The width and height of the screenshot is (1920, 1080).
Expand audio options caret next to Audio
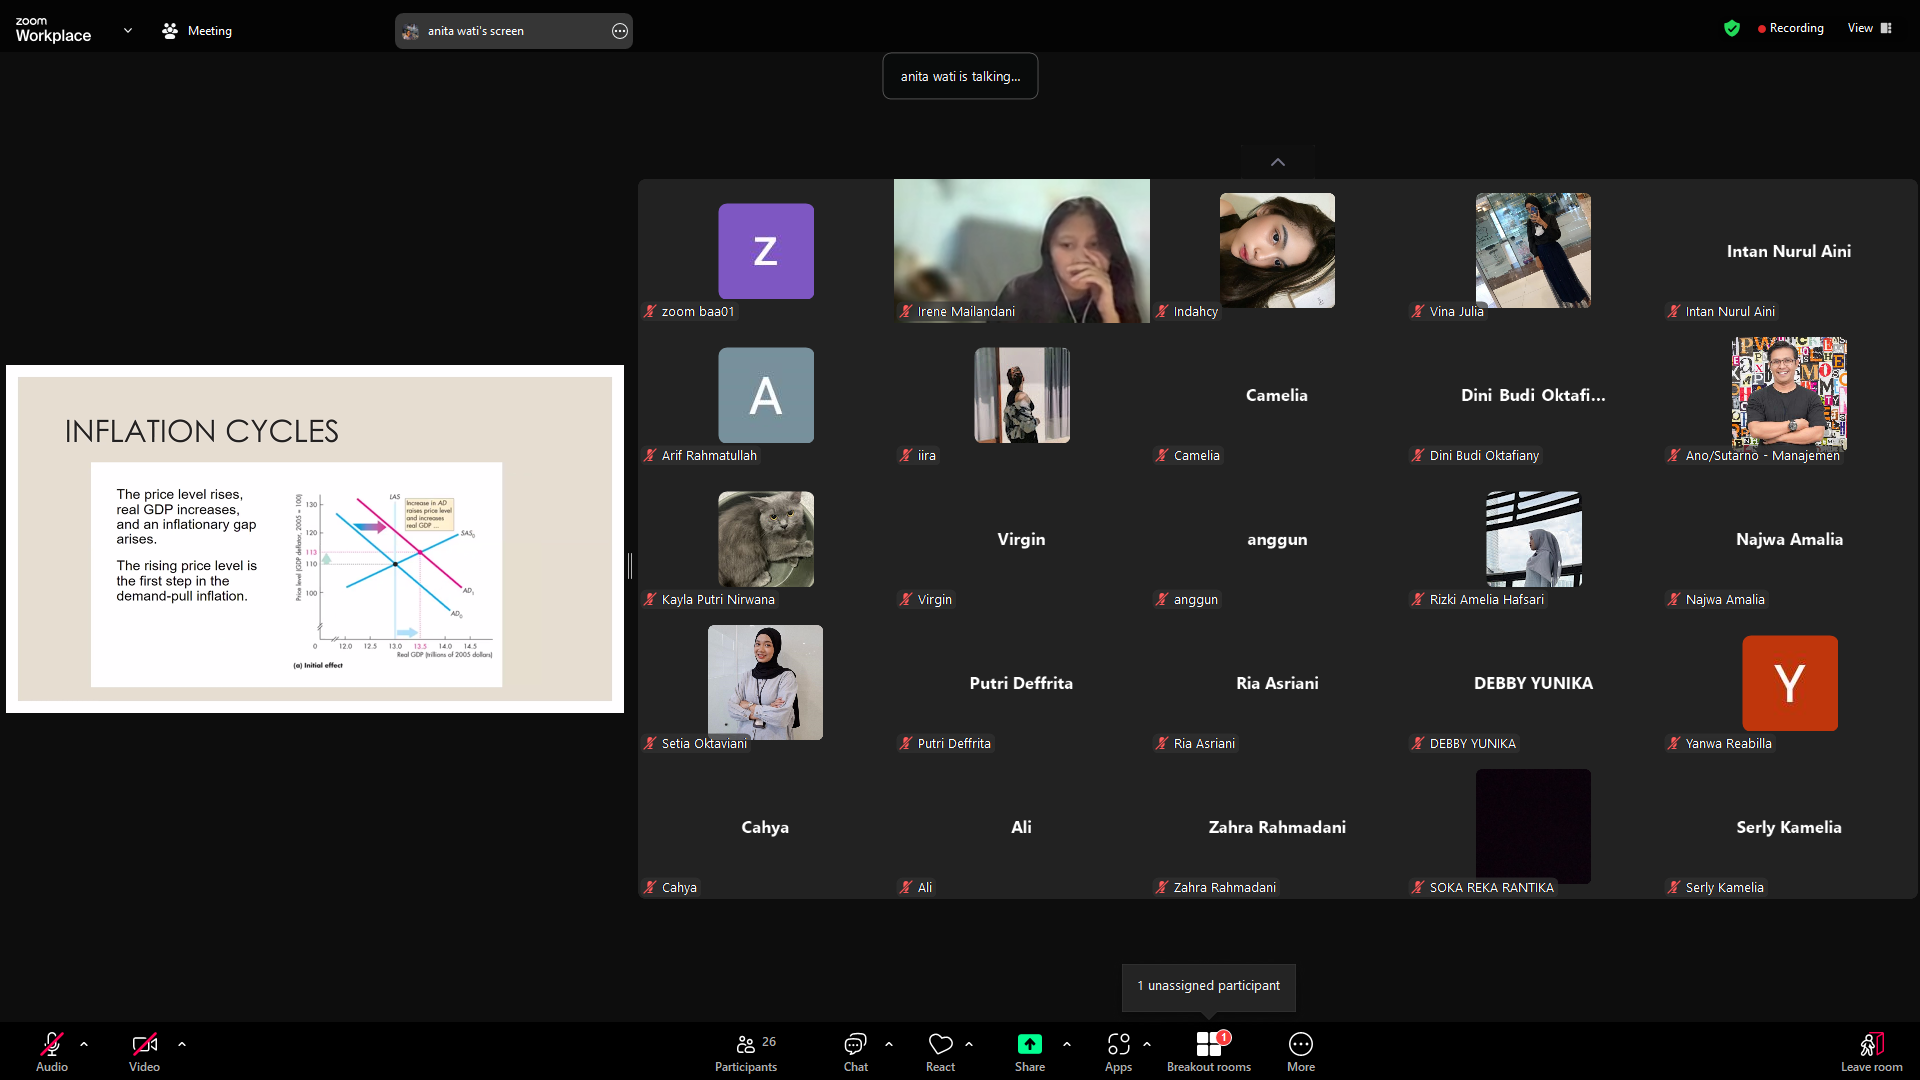[84, 1044]
